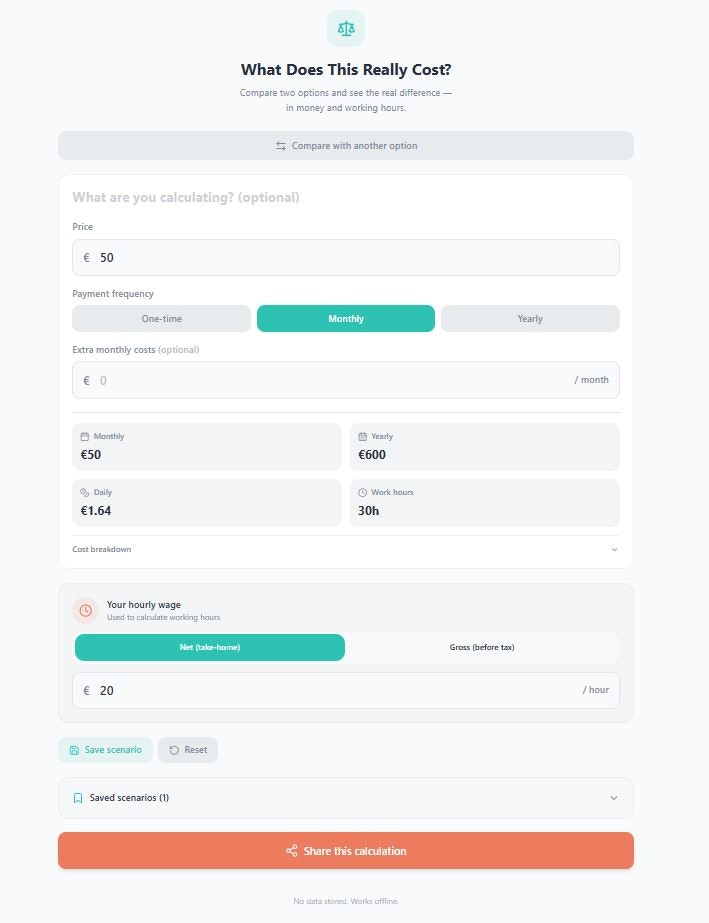Click the red clock icon beside Your hourly wage
Viewport: 709px width, 923px height.
[x=86, y=609]
